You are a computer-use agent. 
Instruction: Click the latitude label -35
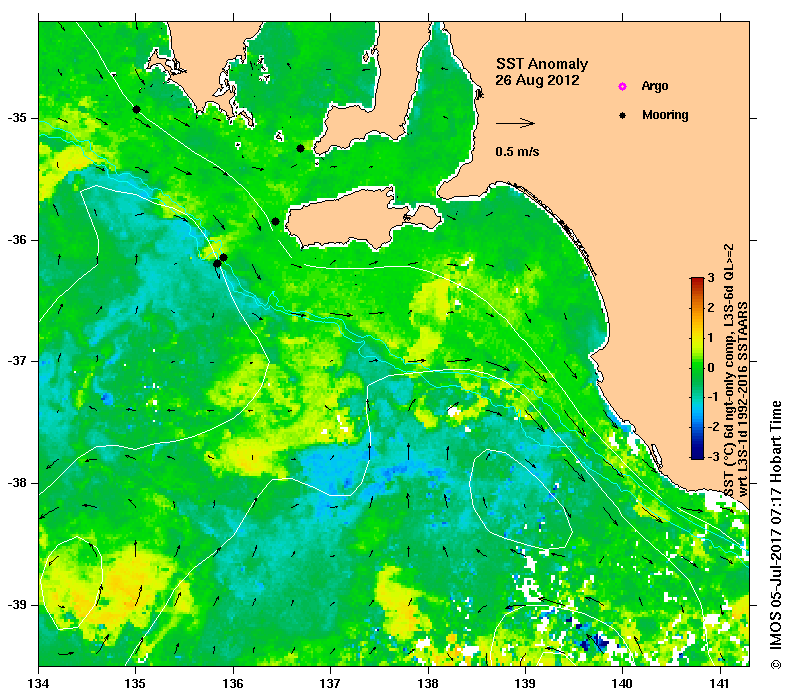point(17,119)
